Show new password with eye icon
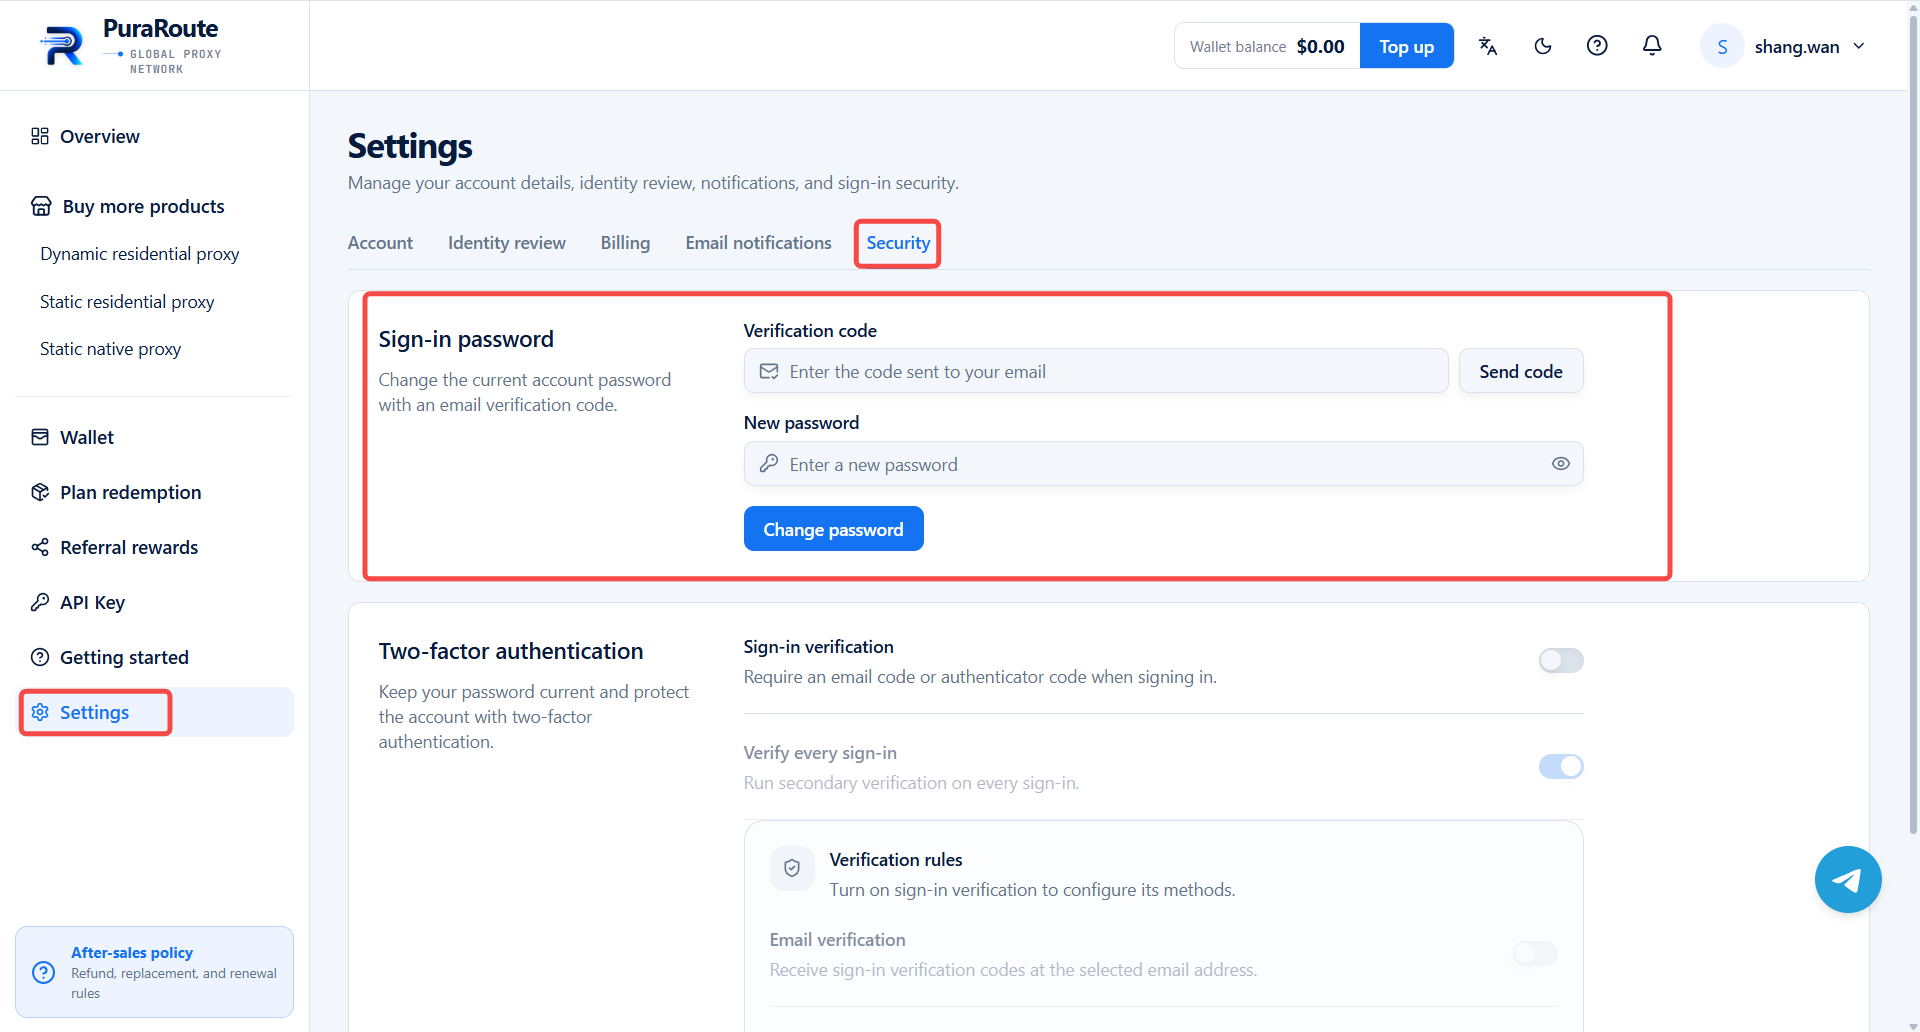Screen dimensions: 1920x1032 point(1560,464)
